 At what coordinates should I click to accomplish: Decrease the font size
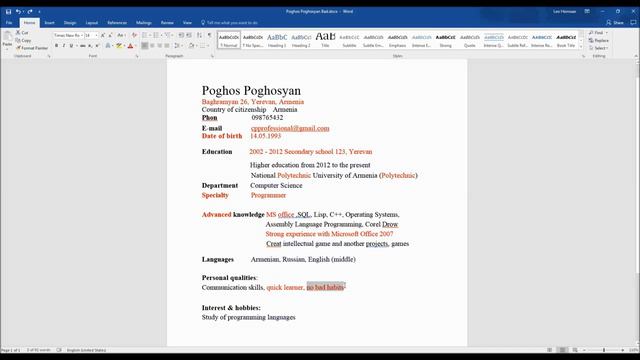(110, 36)
